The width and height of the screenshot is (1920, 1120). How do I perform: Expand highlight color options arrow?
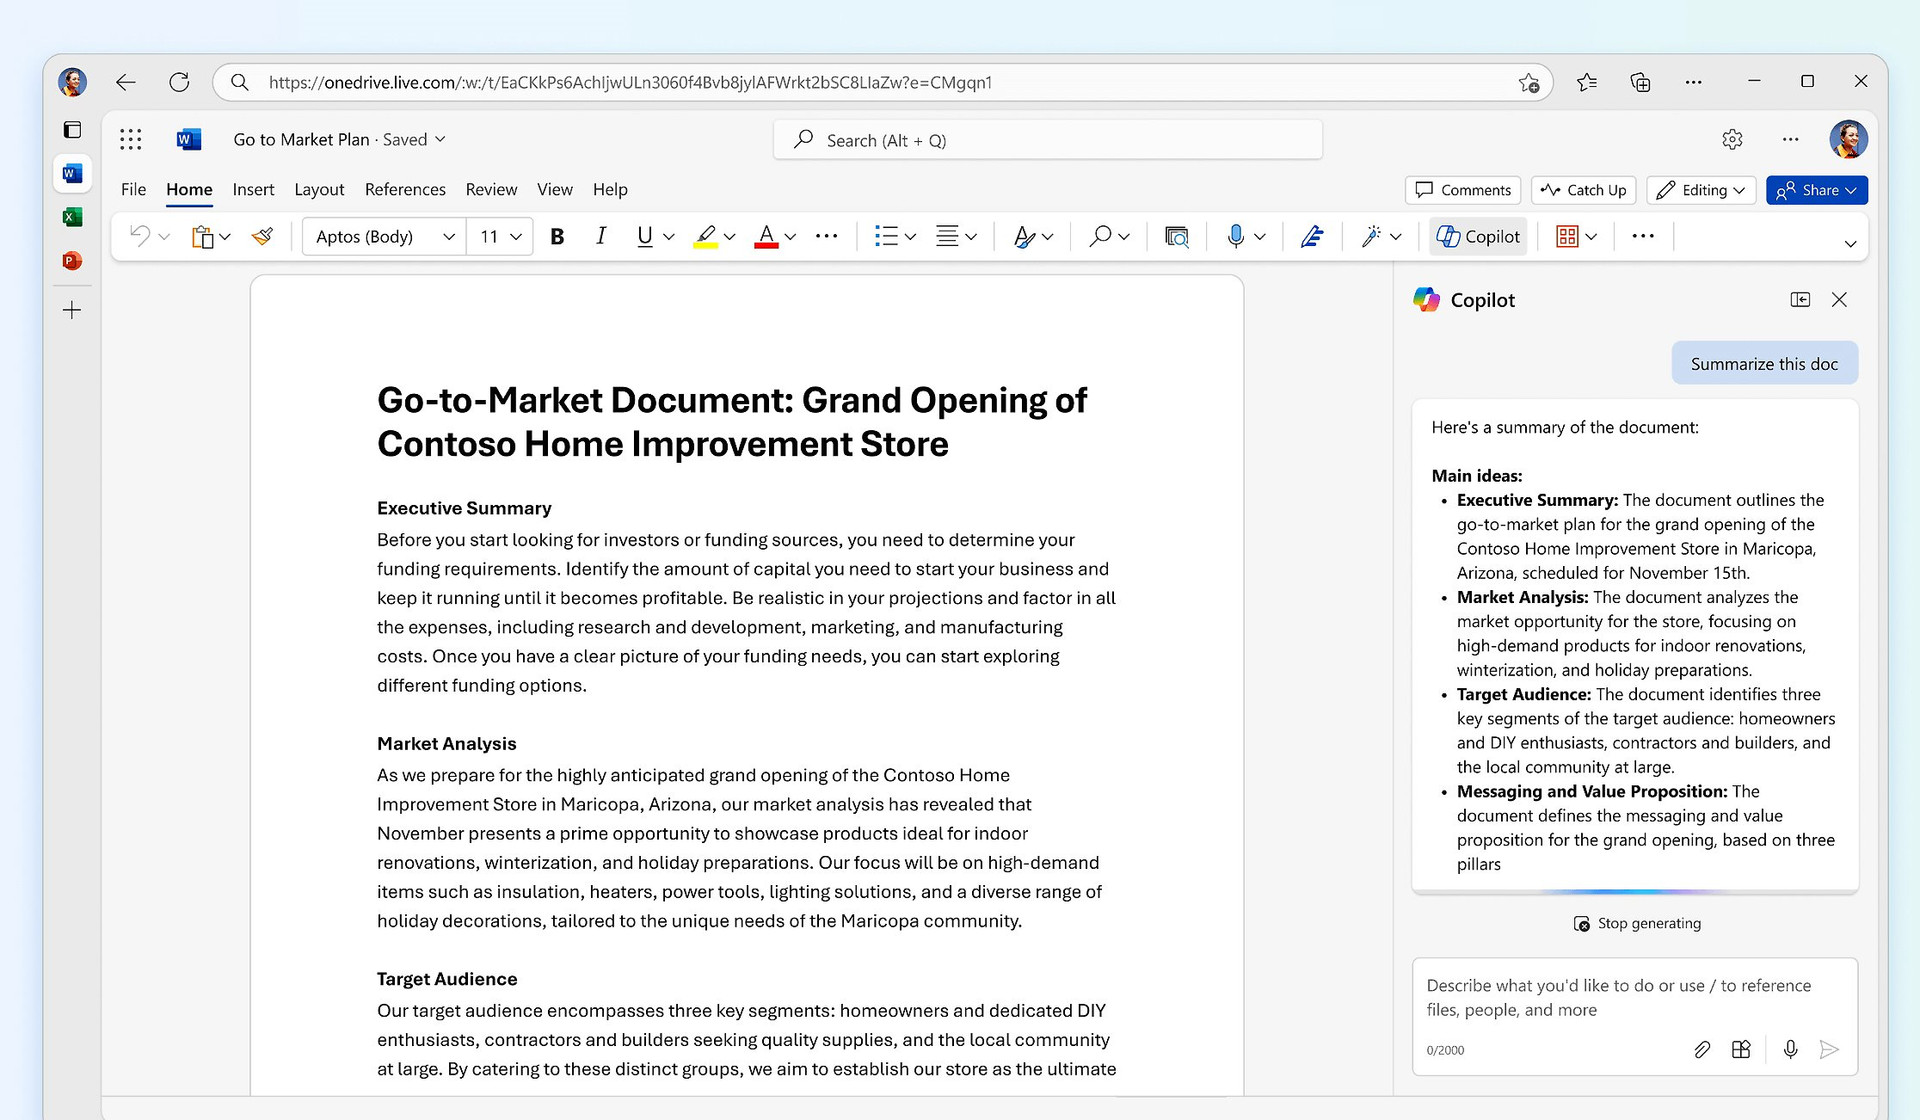pyautogui.click(x=730, y=237)
